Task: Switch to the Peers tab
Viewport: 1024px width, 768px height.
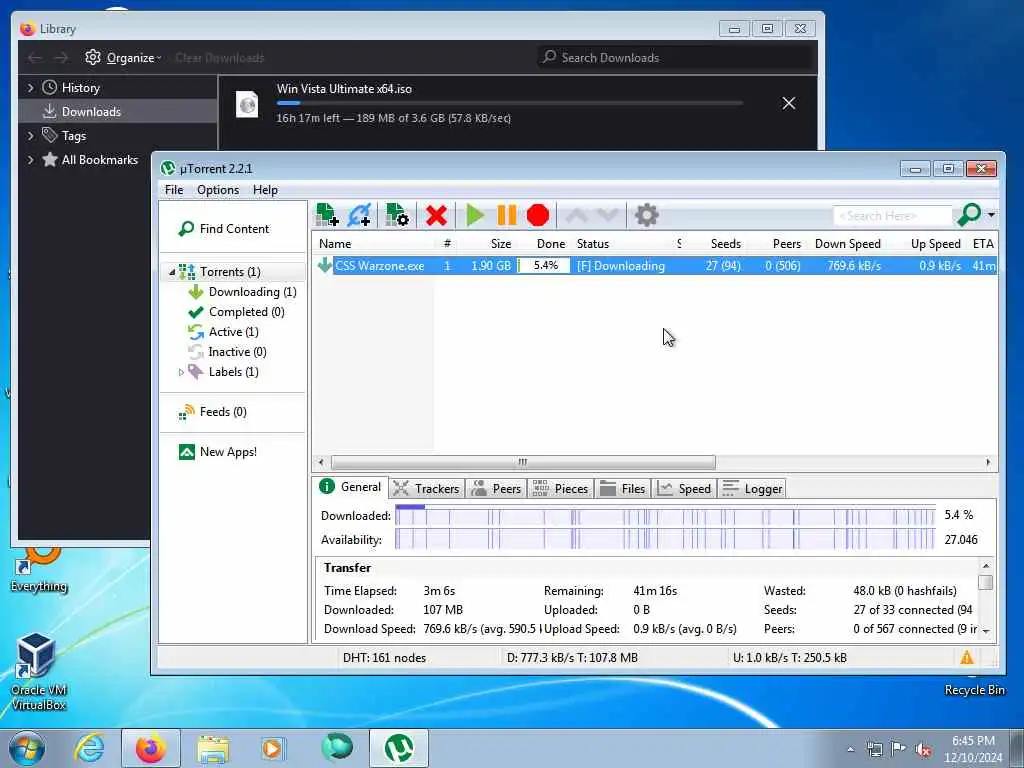Action: point(497,488)
